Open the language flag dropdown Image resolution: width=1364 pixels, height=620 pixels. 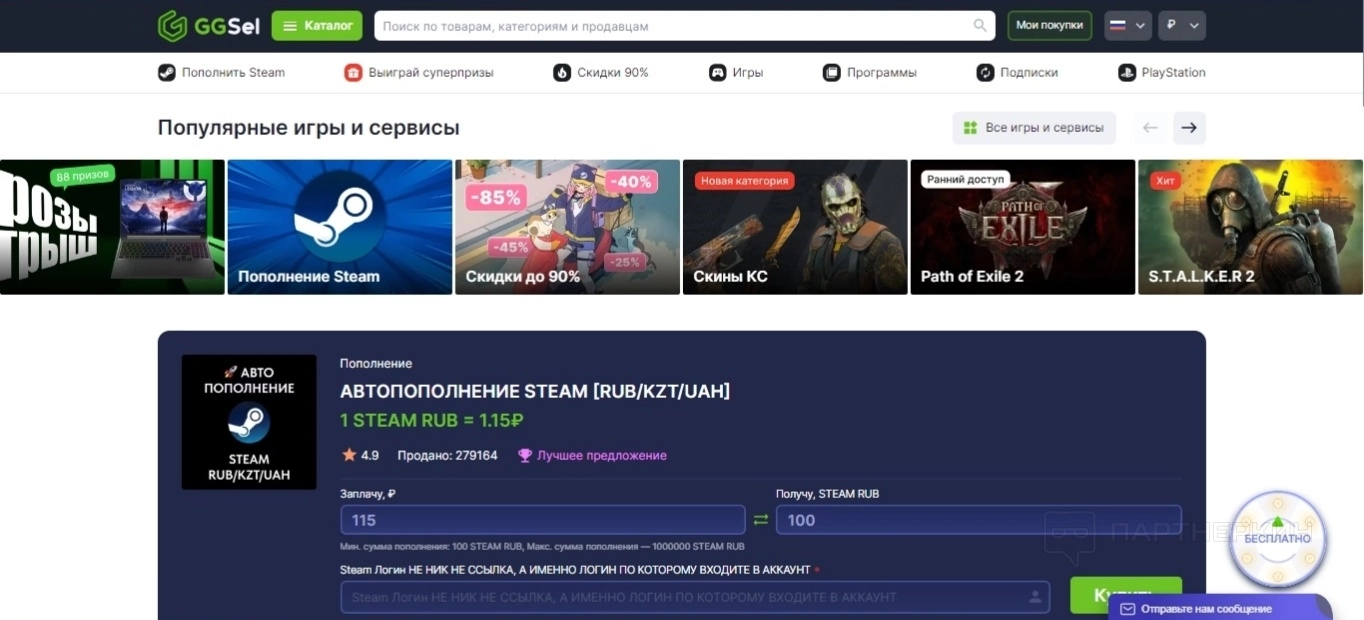(x=1128, y=26)
